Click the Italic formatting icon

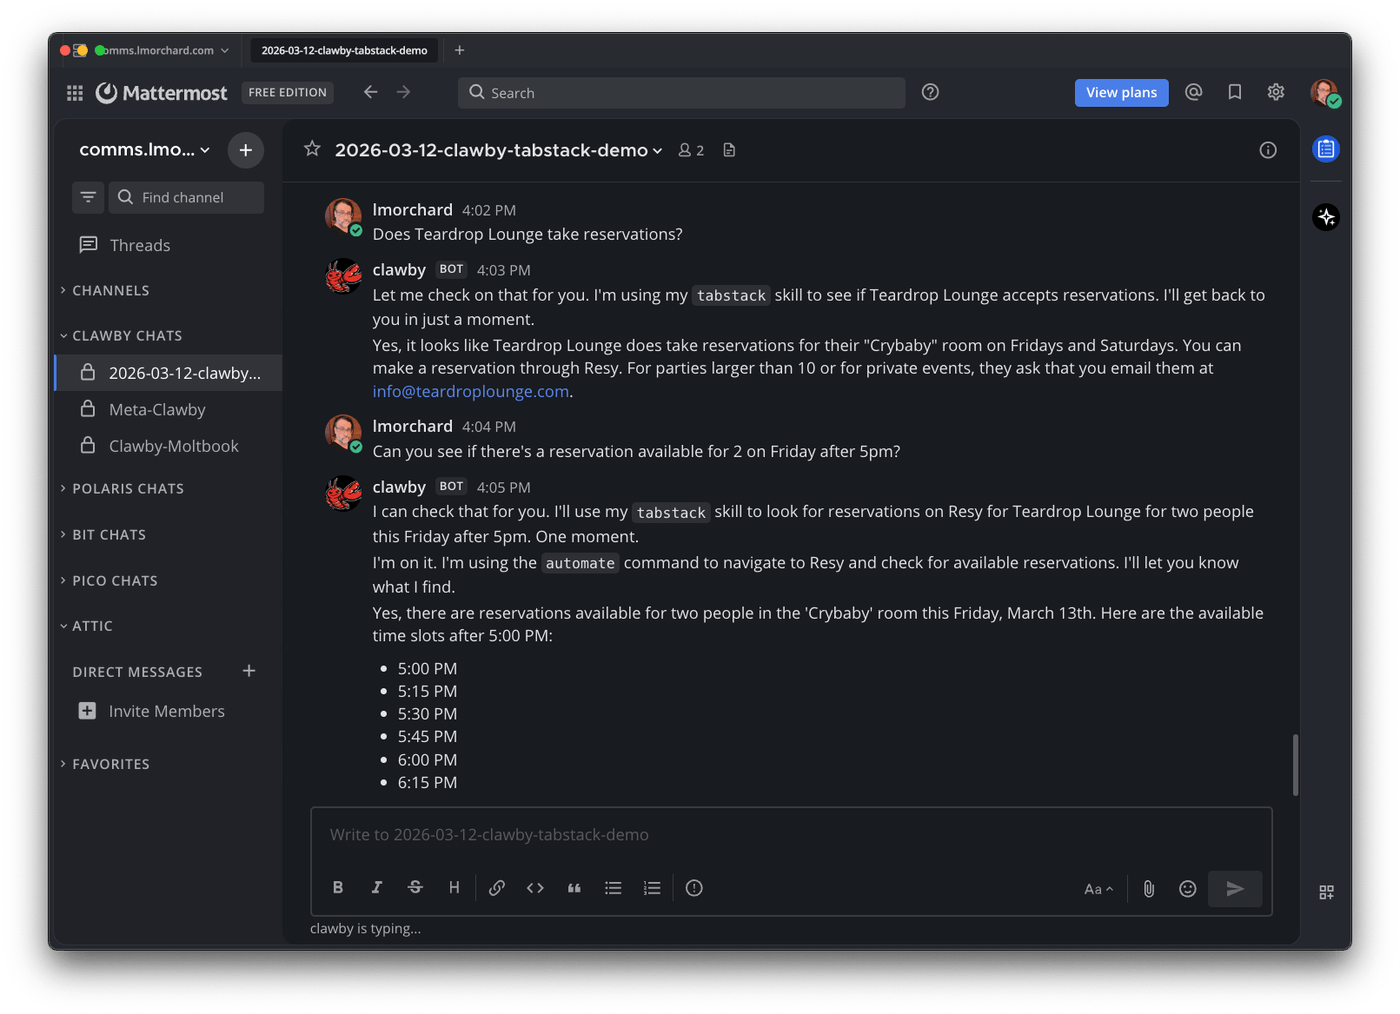pyautogui.click(x=377, y=888)
